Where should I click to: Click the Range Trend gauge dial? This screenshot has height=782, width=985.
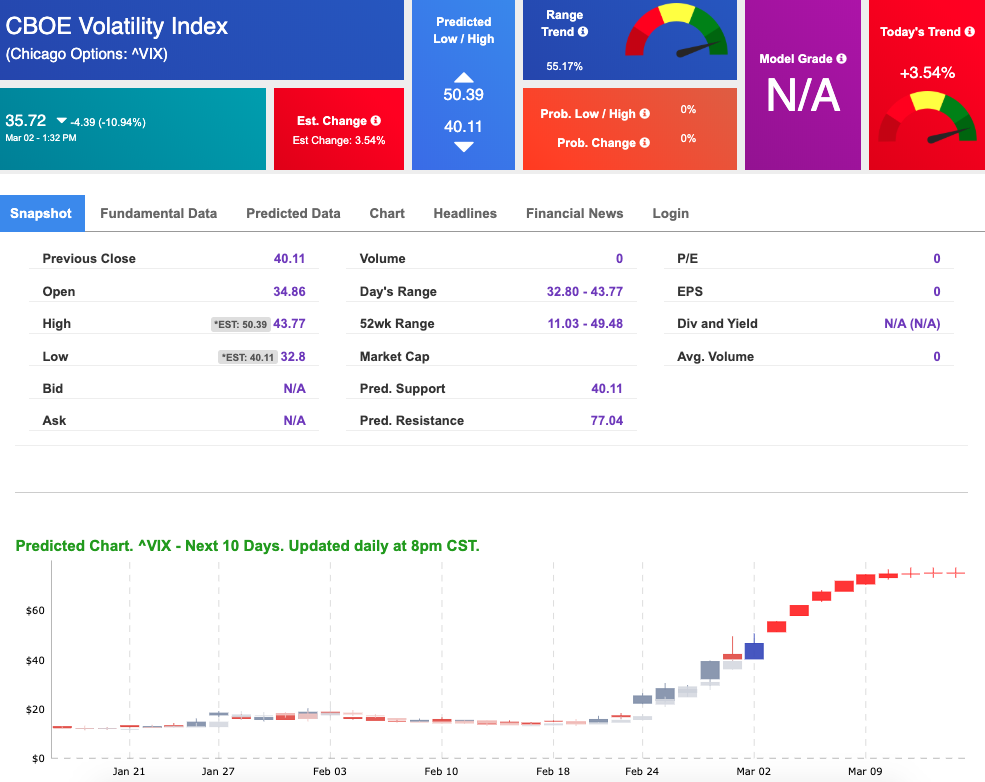tap(677, 31)
